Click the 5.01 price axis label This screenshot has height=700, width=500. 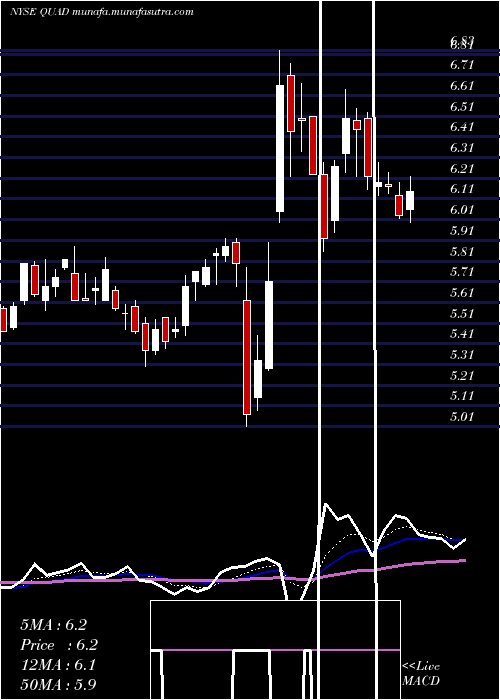click(462, 417)
